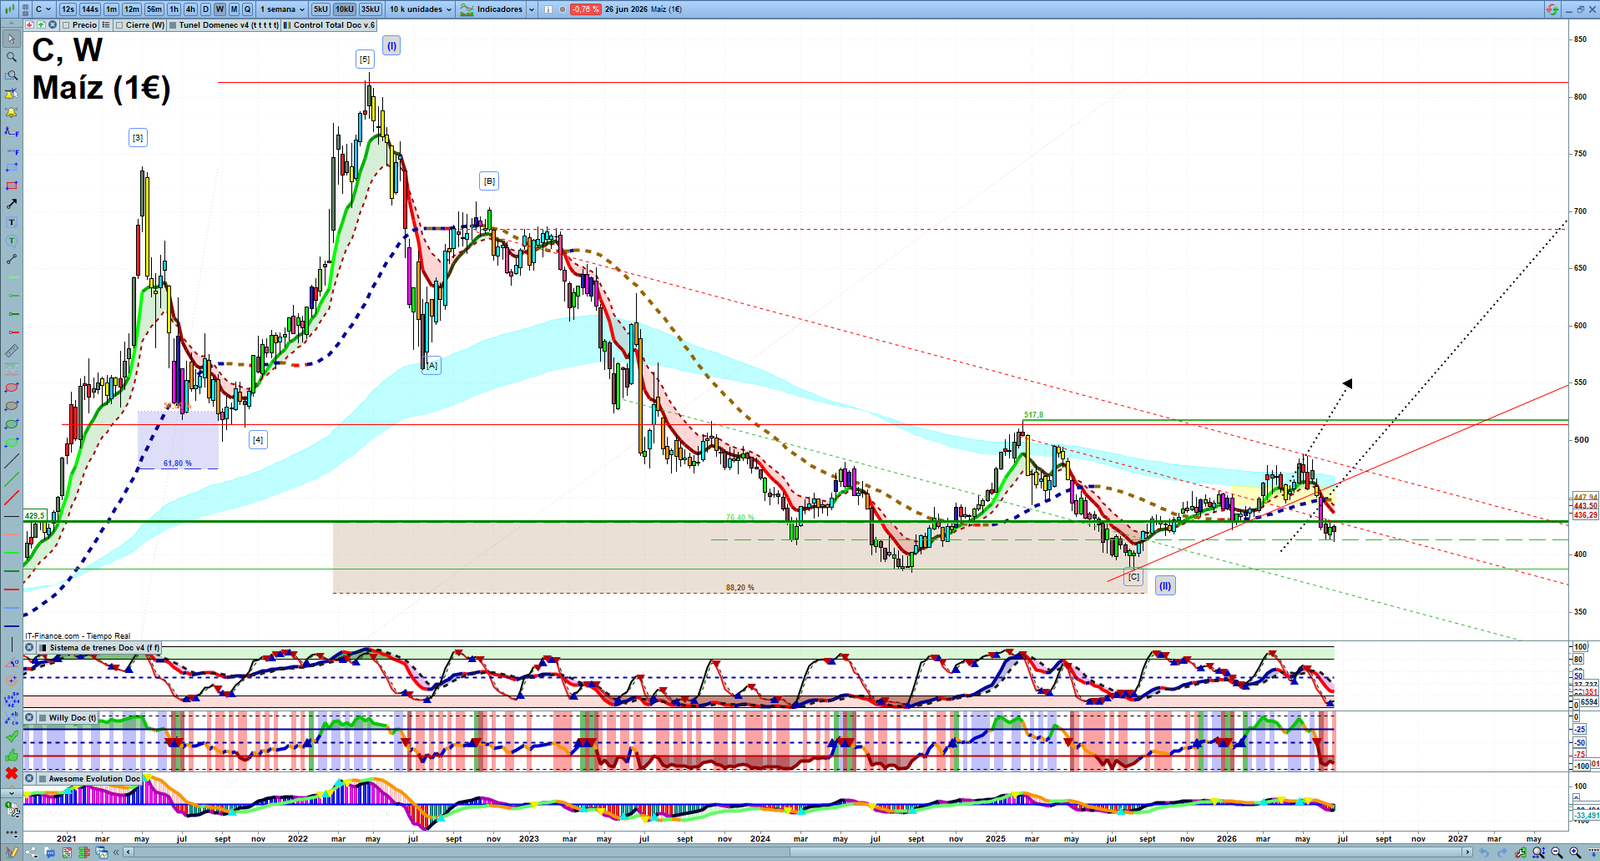Select the red rectangle drawing tool
Screen dimensions: 1600x861
pos(11,185)
